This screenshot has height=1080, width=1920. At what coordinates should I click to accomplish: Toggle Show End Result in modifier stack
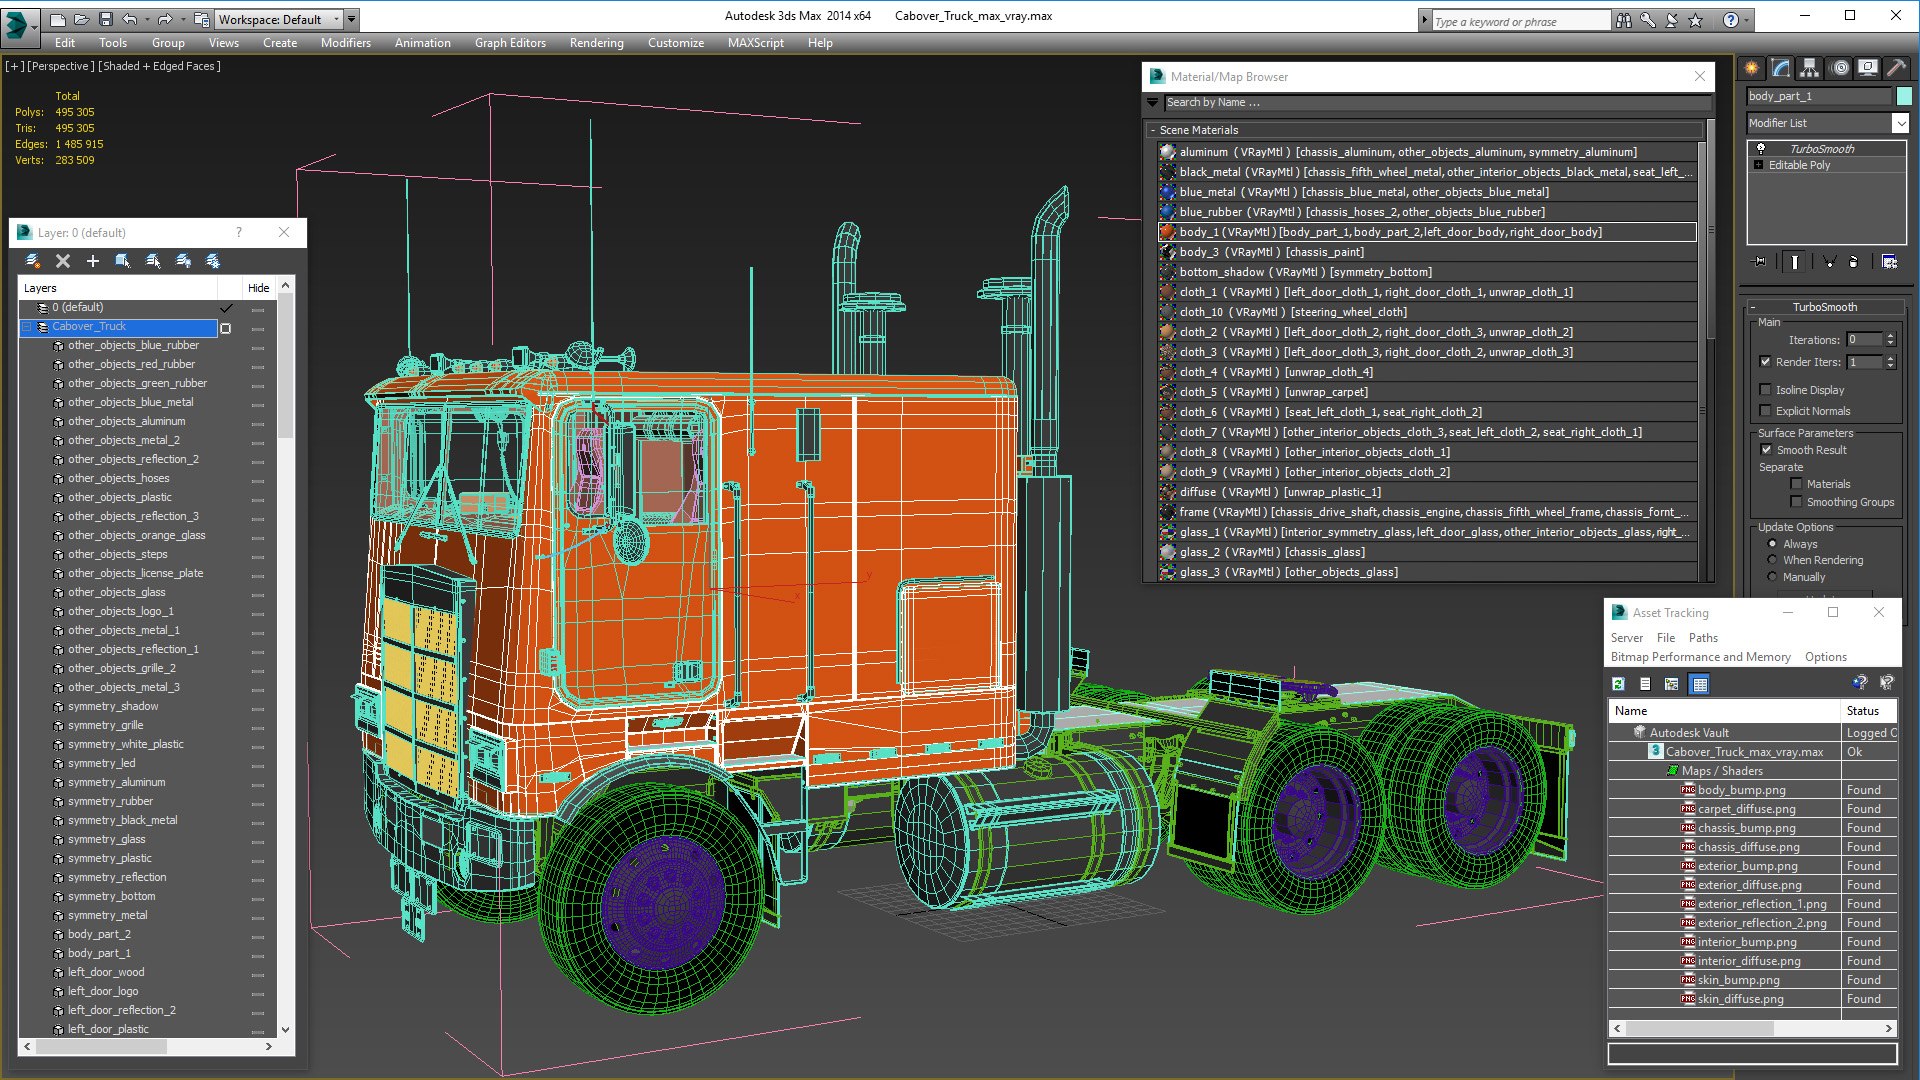pos(1795,261)
